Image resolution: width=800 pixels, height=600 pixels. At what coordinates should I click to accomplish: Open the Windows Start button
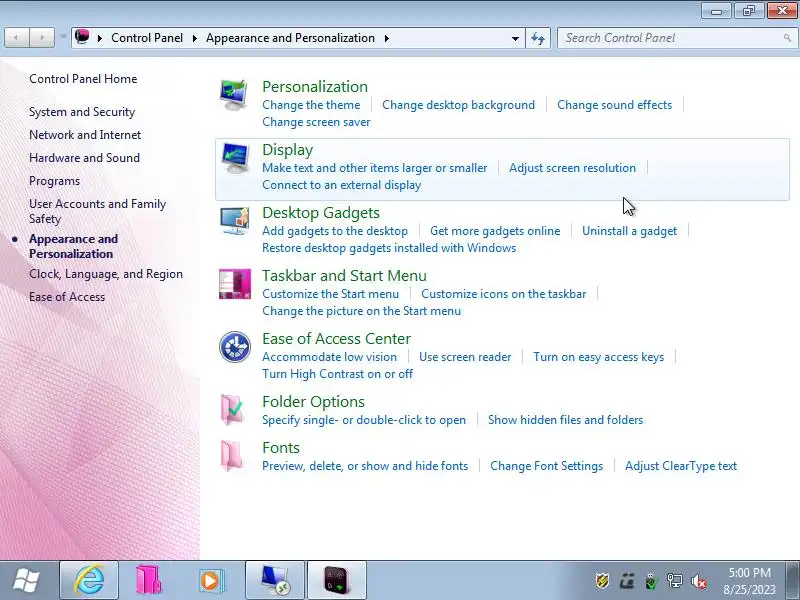(26, 581)
